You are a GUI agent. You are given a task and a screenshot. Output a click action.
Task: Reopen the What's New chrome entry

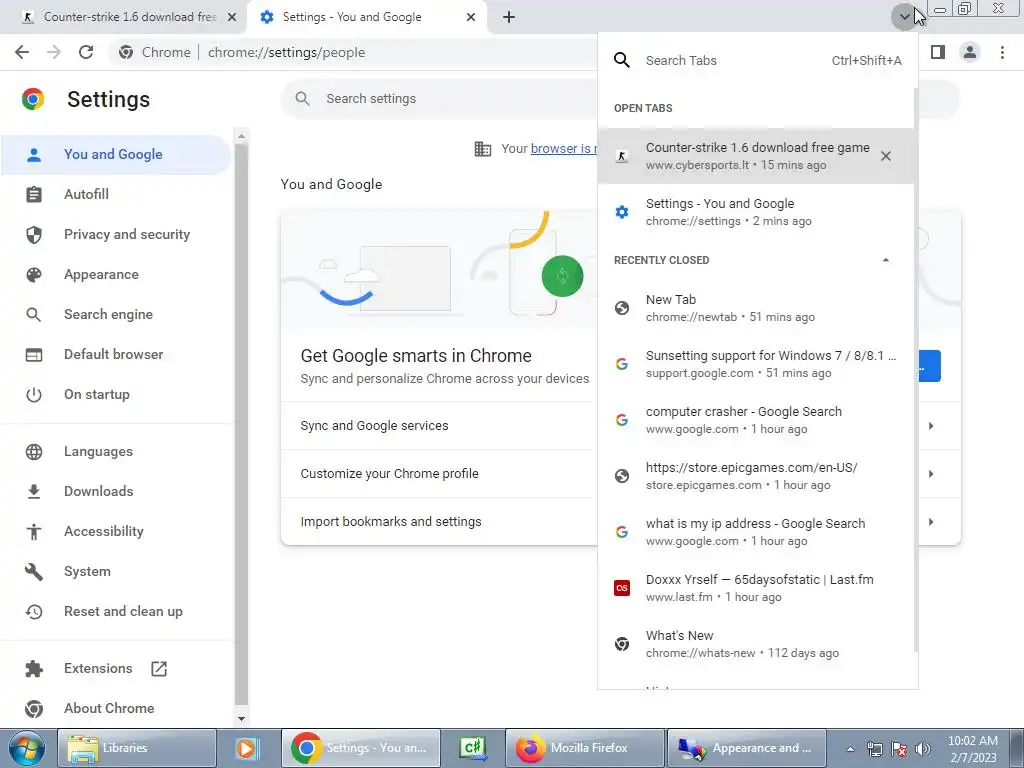(x=756, y=645)
